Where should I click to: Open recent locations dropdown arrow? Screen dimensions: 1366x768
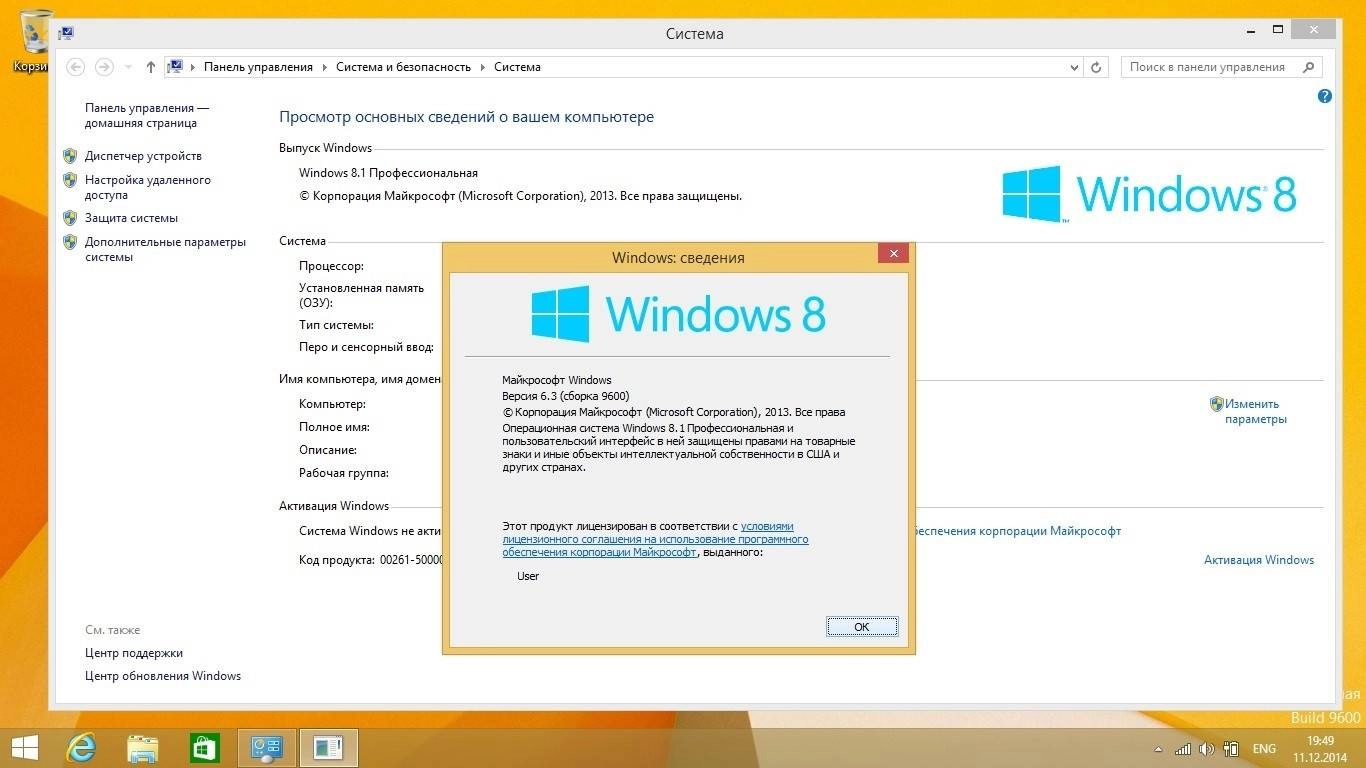pos(128,67)
